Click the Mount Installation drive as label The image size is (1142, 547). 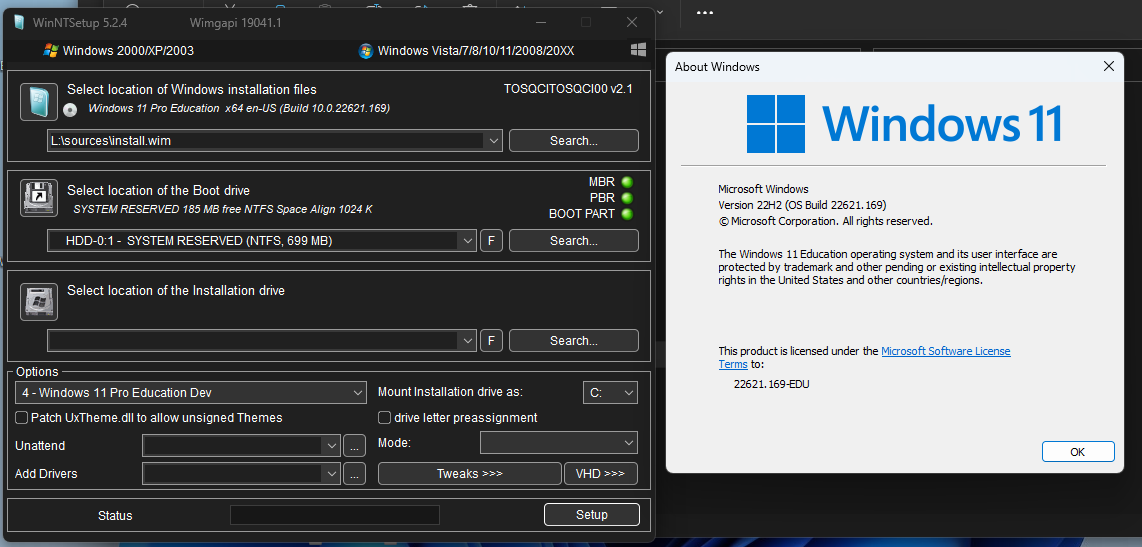point(450,392)
